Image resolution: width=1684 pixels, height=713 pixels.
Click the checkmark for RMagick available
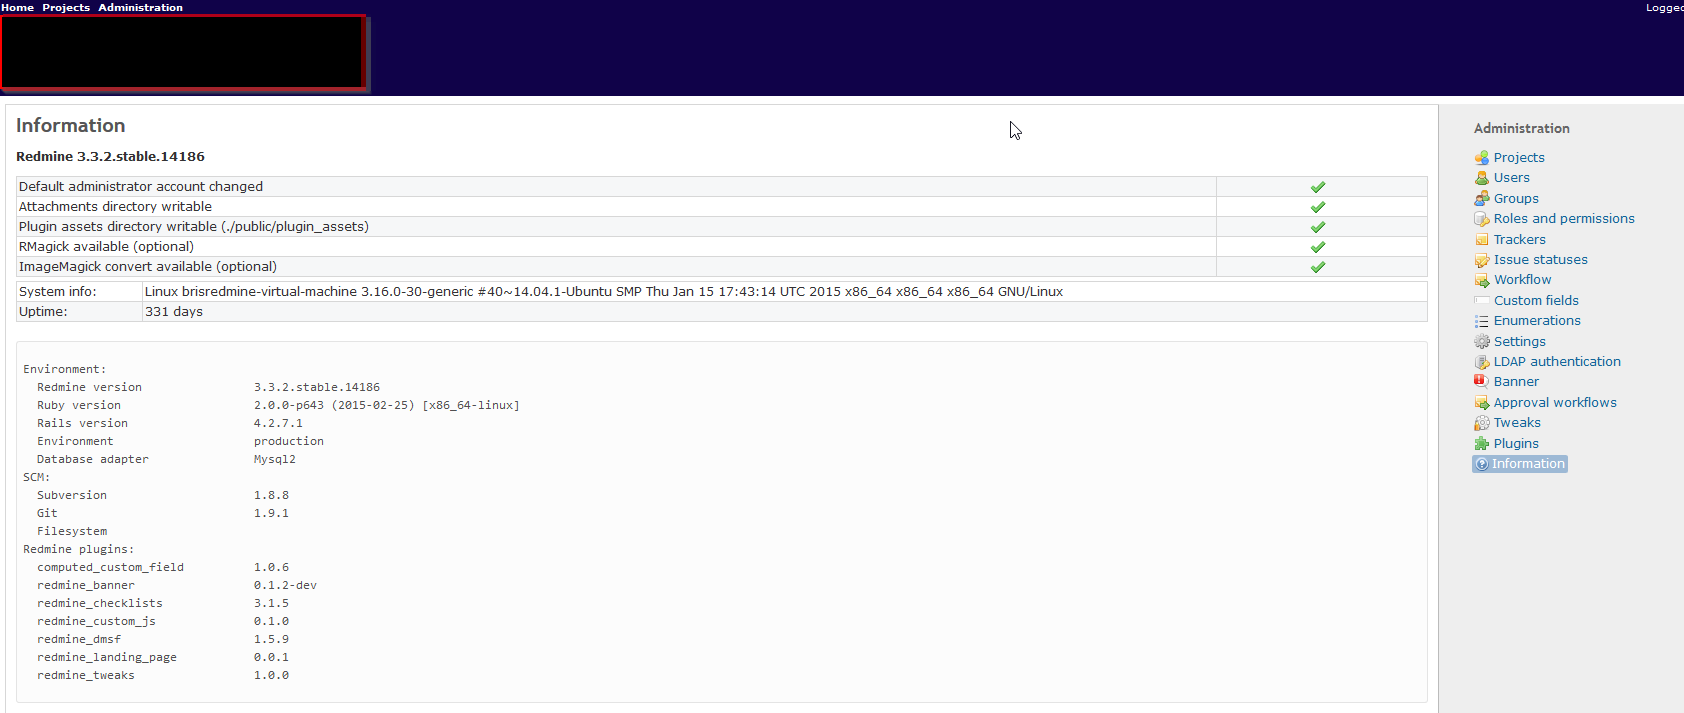pos(1318,247)
